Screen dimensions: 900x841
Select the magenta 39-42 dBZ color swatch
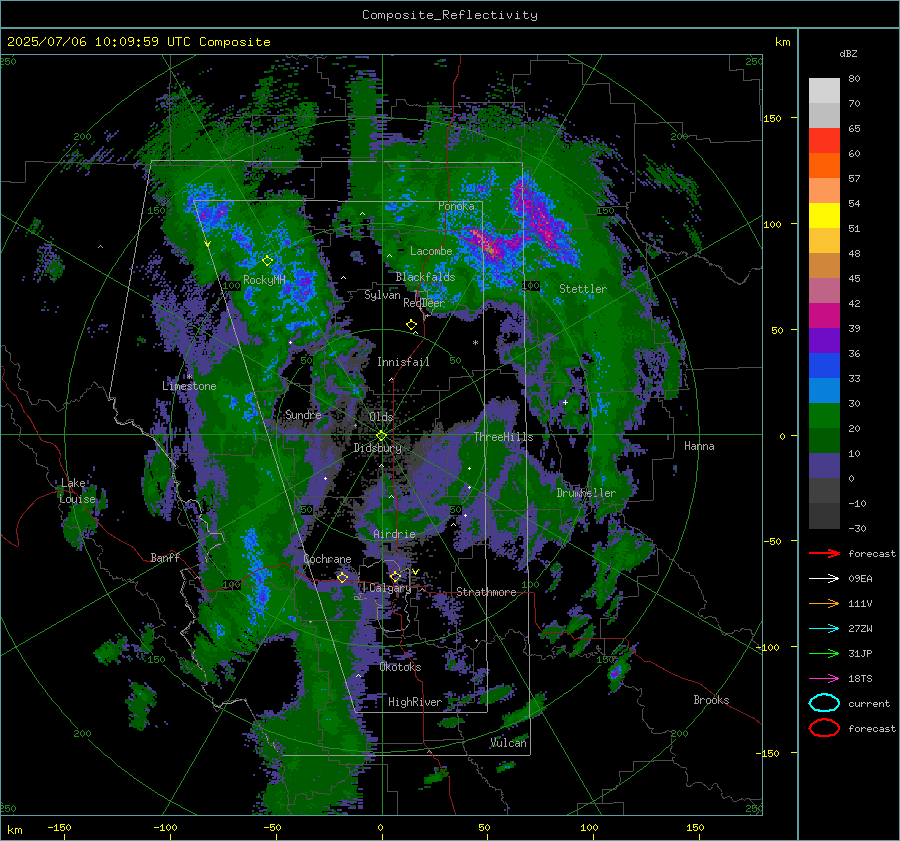pyautogui.click(x=824, y=316)
